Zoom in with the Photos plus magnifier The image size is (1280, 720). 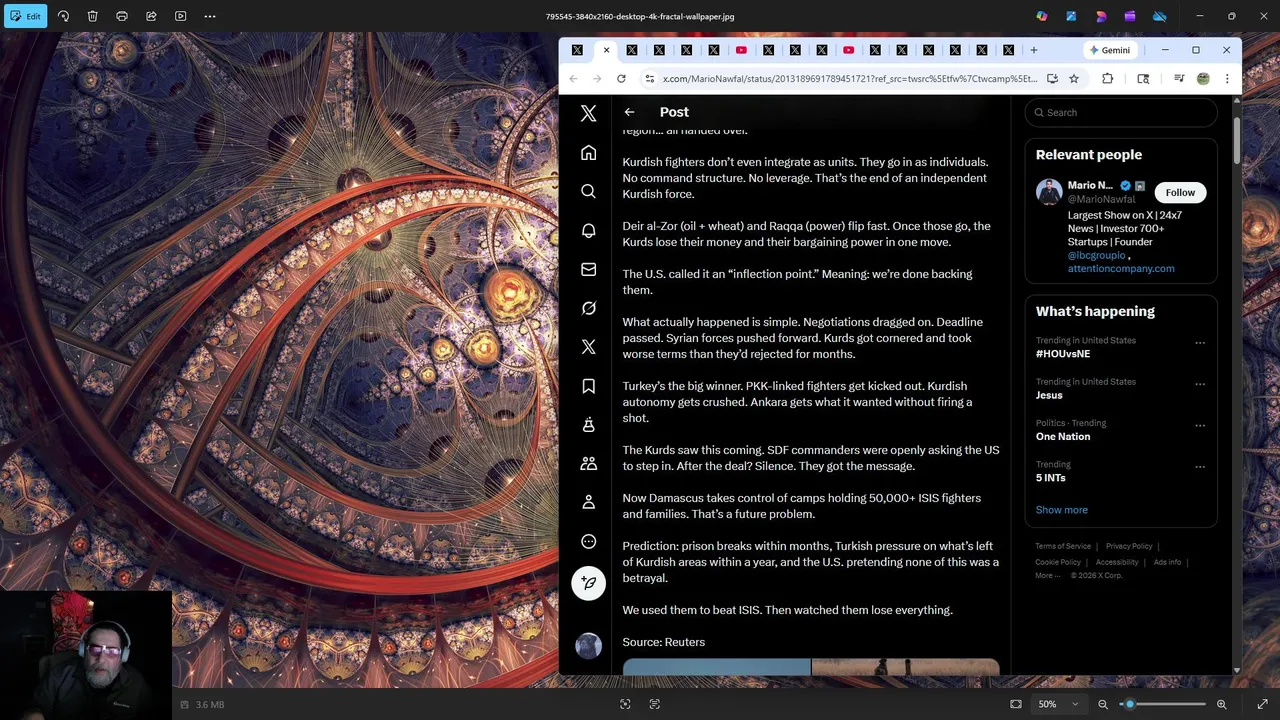1221,704
